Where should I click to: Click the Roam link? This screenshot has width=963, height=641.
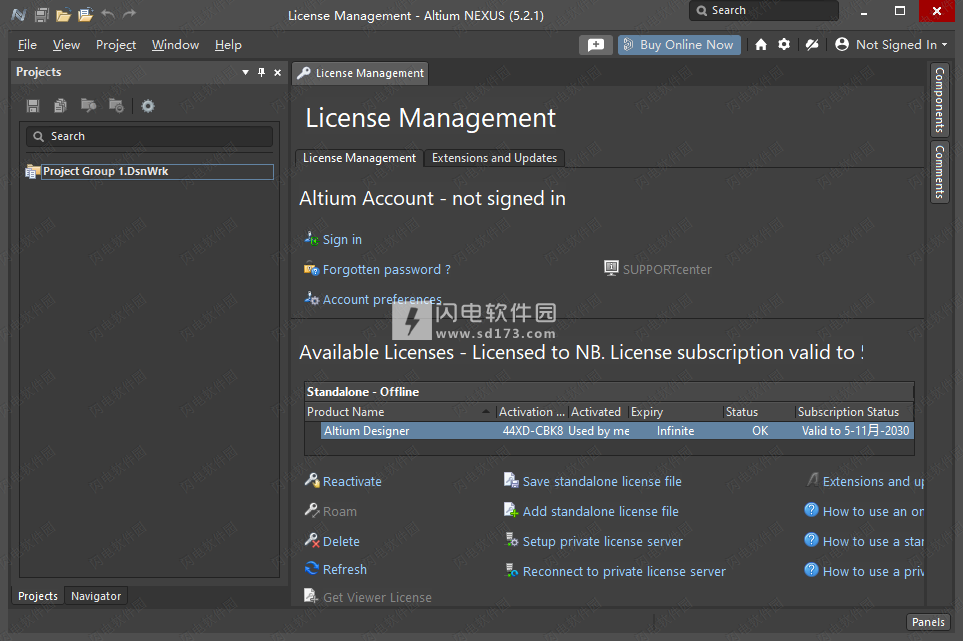(340, 511)
